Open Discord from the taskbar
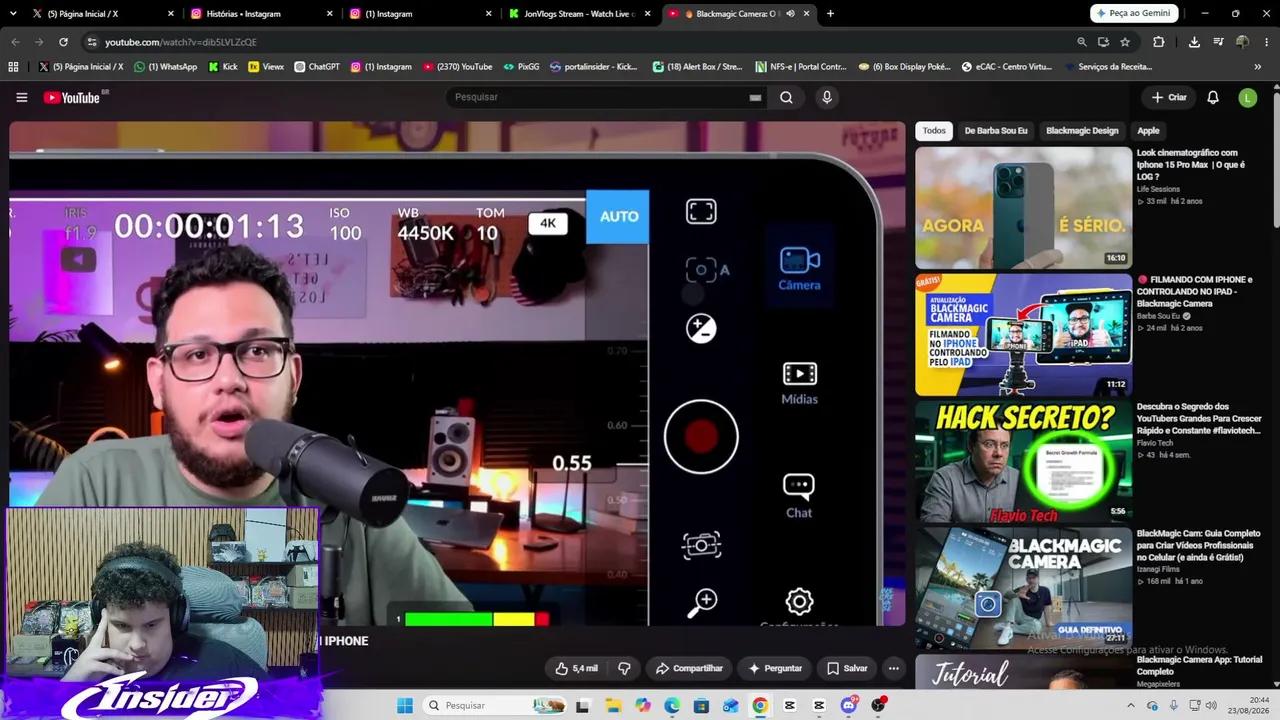This screenshot has width=1280, height=720. pos(849,706)
